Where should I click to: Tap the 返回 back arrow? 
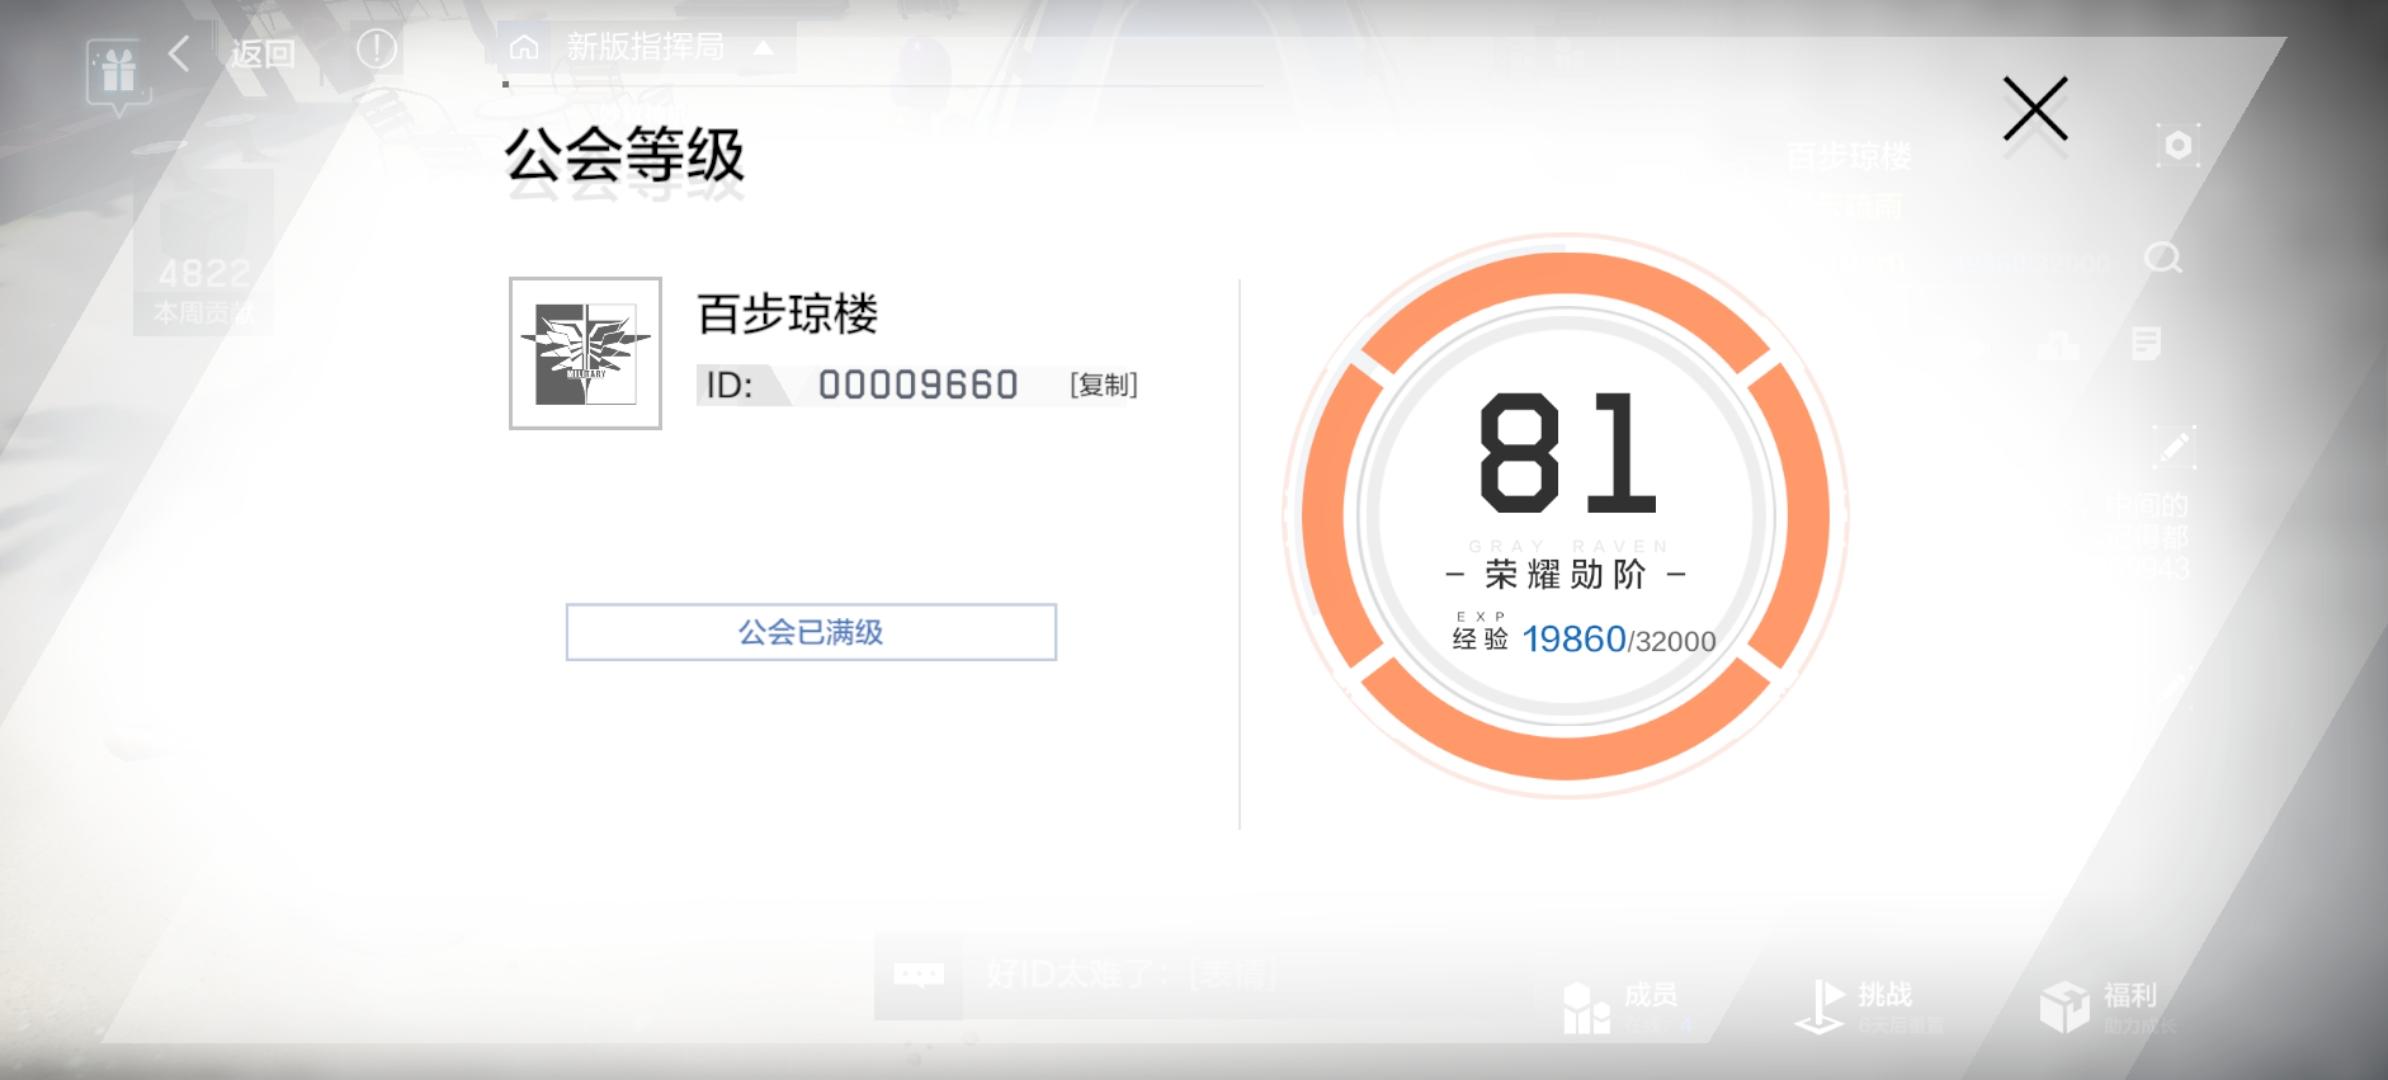pos(182,53)
